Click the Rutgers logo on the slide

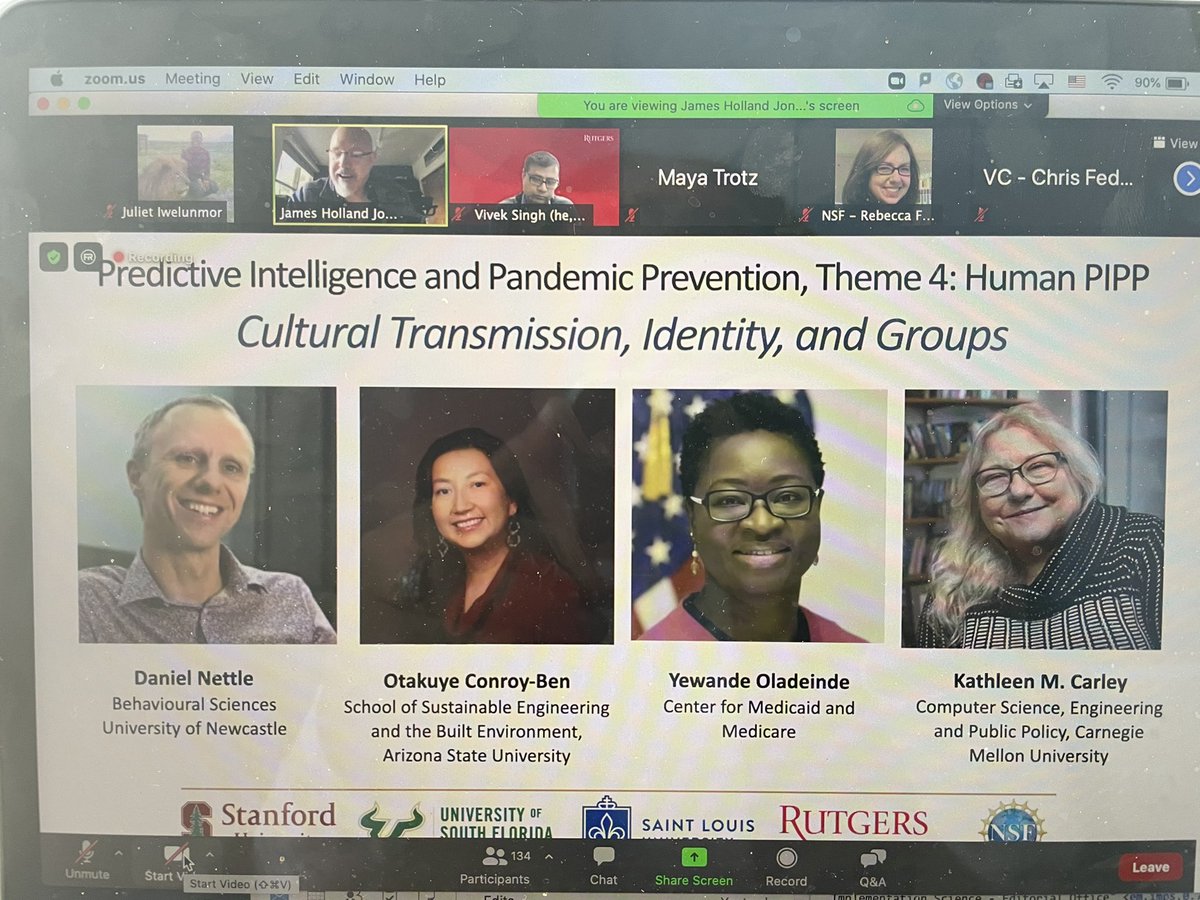point(854,821)
